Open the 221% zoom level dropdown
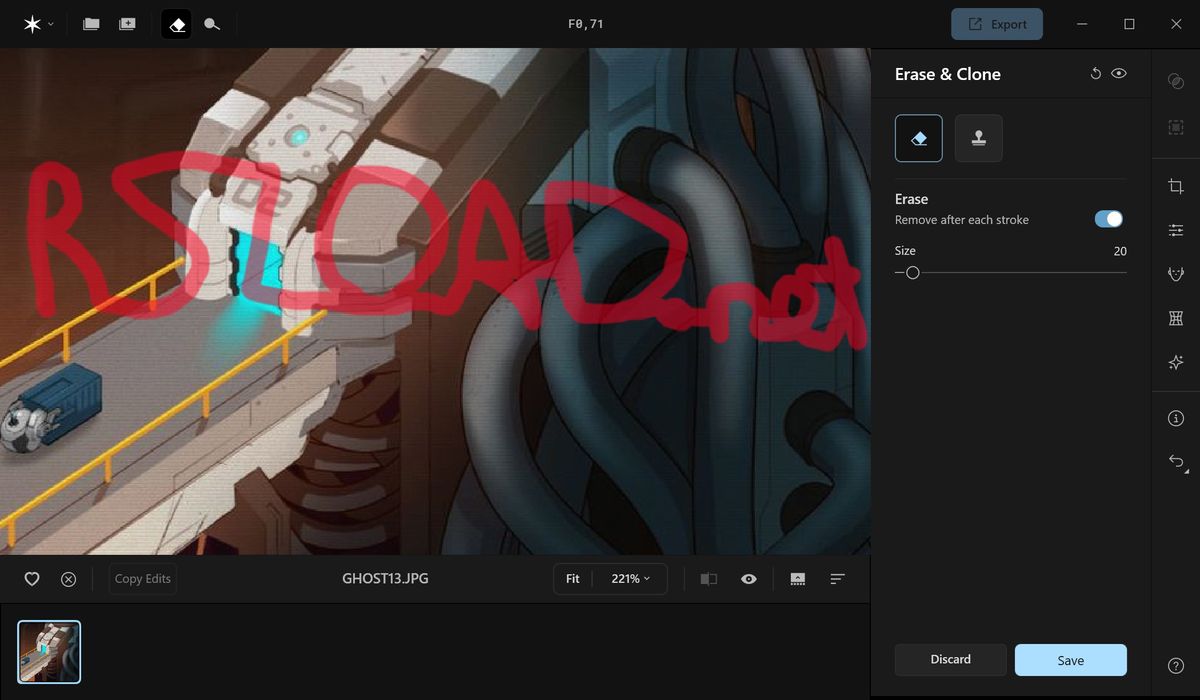 point(631,579)
